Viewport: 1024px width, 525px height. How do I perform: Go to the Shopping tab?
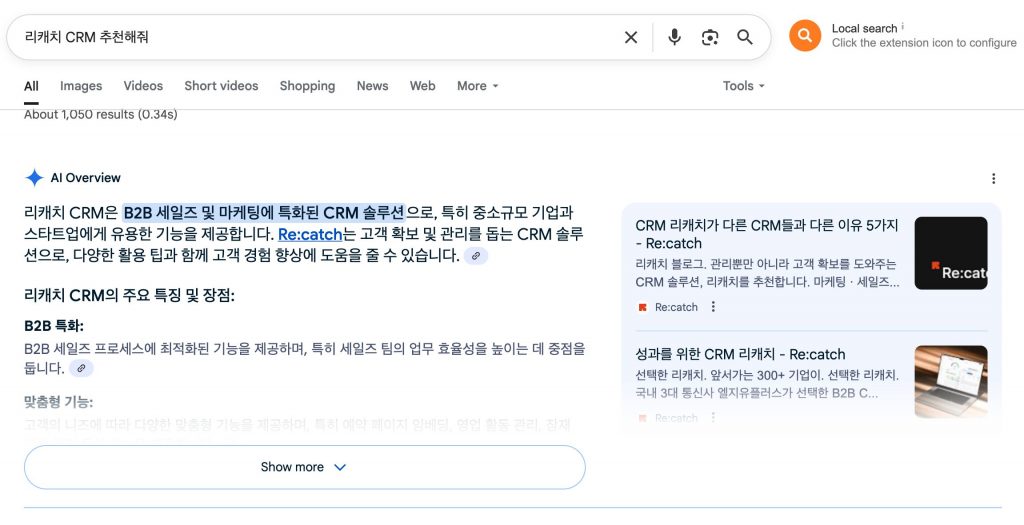click(307, 86)
